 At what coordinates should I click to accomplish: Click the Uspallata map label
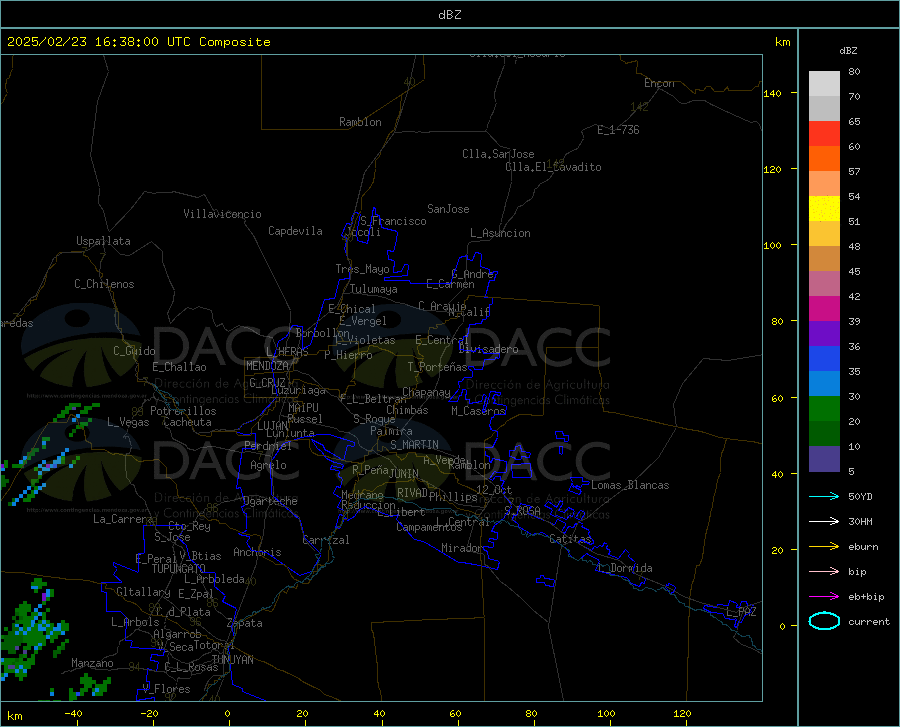click(x=103, y=241)
